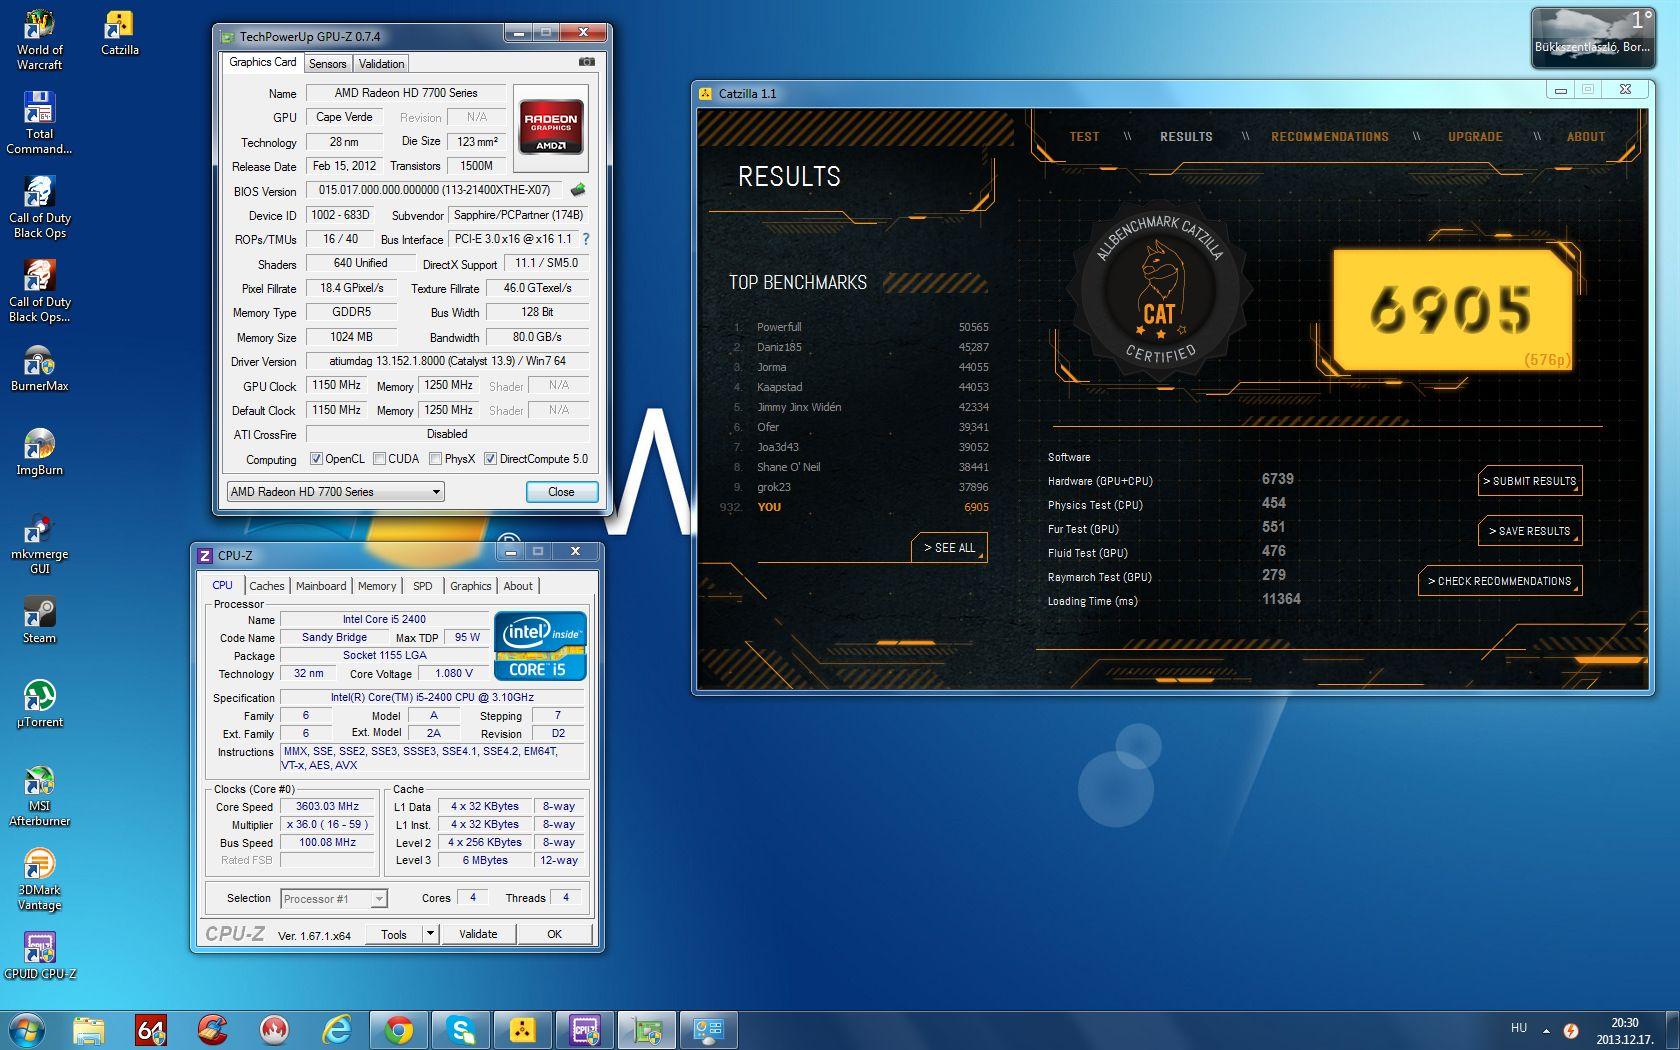This screenshot has height=1050, width=1680.
Task: Click HU language indicator in tray
Action: tap(1518, 1028)
